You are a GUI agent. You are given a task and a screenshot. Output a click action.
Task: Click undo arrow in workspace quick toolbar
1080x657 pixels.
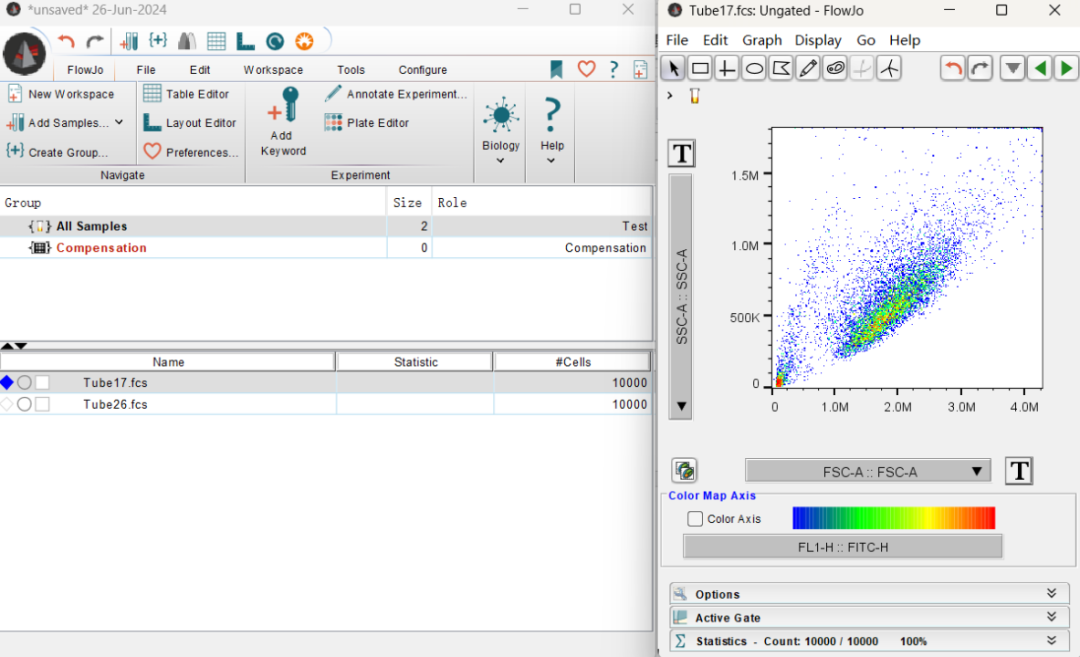(66, 41)
